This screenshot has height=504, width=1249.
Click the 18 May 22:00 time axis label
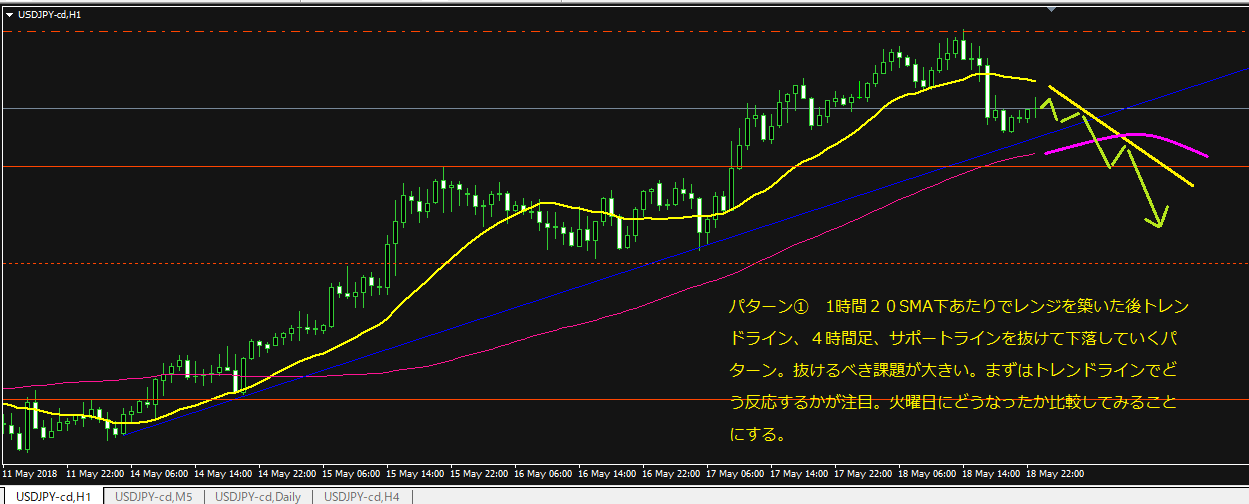point(1055,473)
